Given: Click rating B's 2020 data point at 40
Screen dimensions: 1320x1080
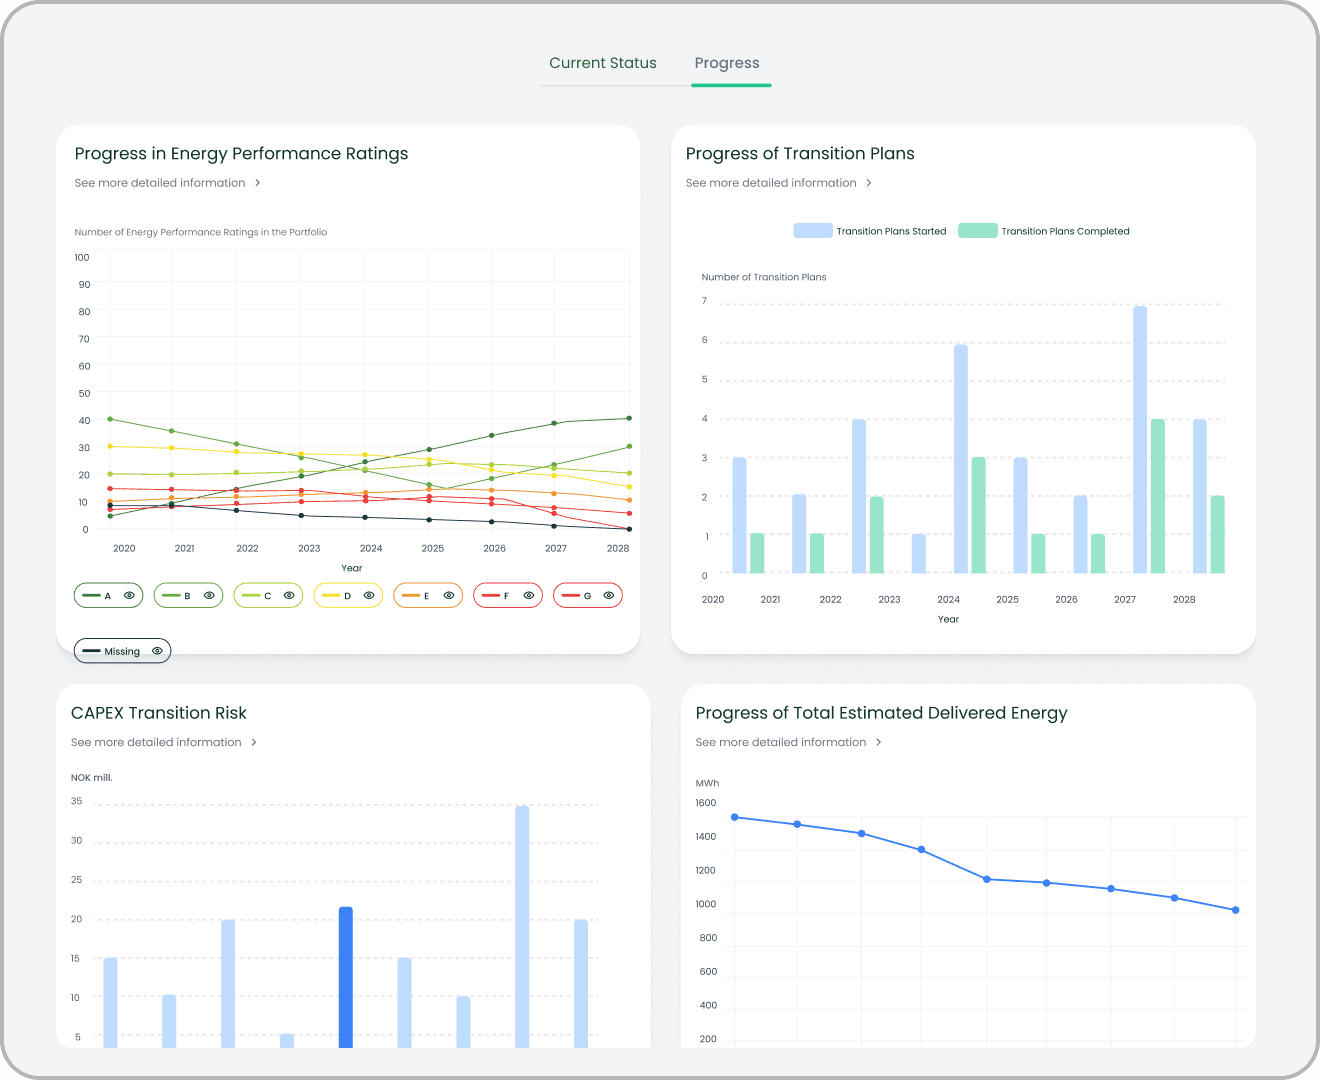Looking at the screenshot, I should 110,419.
